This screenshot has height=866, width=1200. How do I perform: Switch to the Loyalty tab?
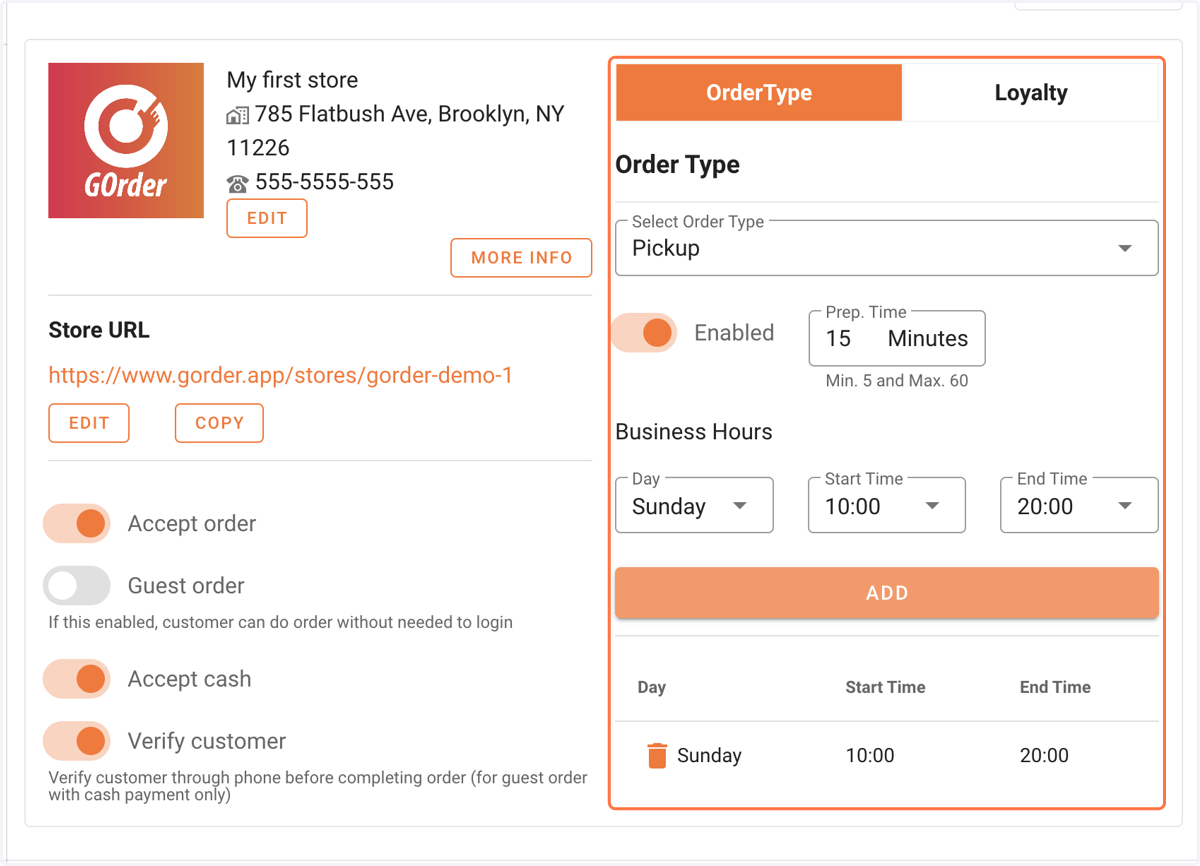coord(1030,93)
